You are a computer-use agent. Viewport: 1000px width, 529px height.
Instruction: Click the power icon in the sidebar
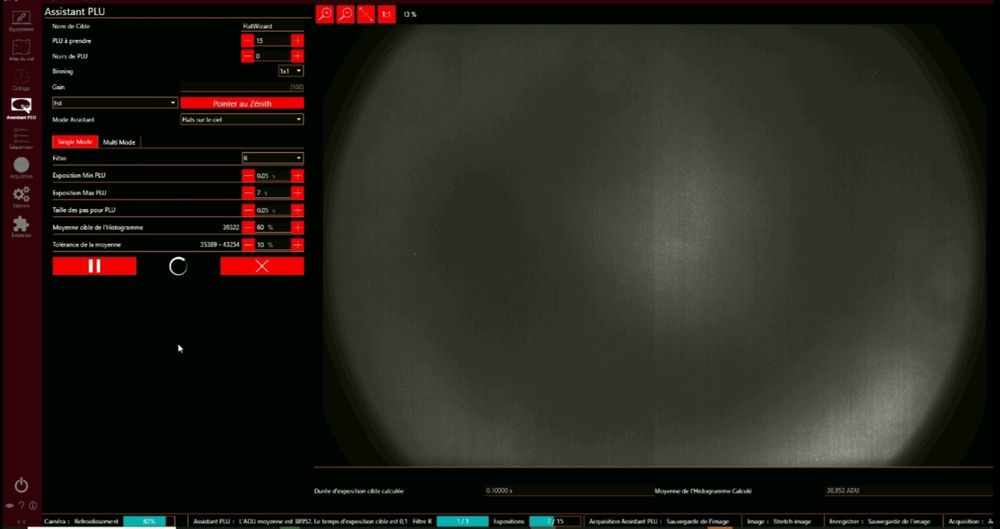click(x=21, y=485)
